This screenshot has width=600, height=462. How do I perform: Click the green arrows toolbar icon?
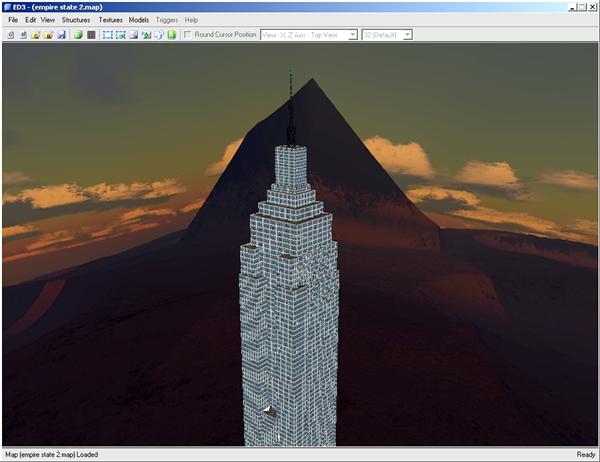tap(146, 35)
